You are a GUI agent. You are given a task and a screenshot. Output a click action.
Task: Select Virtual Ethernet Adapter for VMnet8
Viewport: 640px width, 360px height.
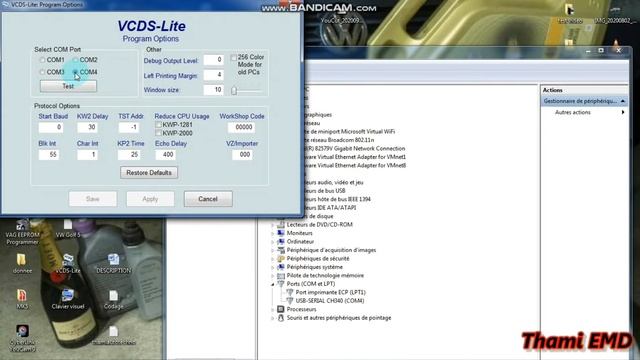[355, 165]
